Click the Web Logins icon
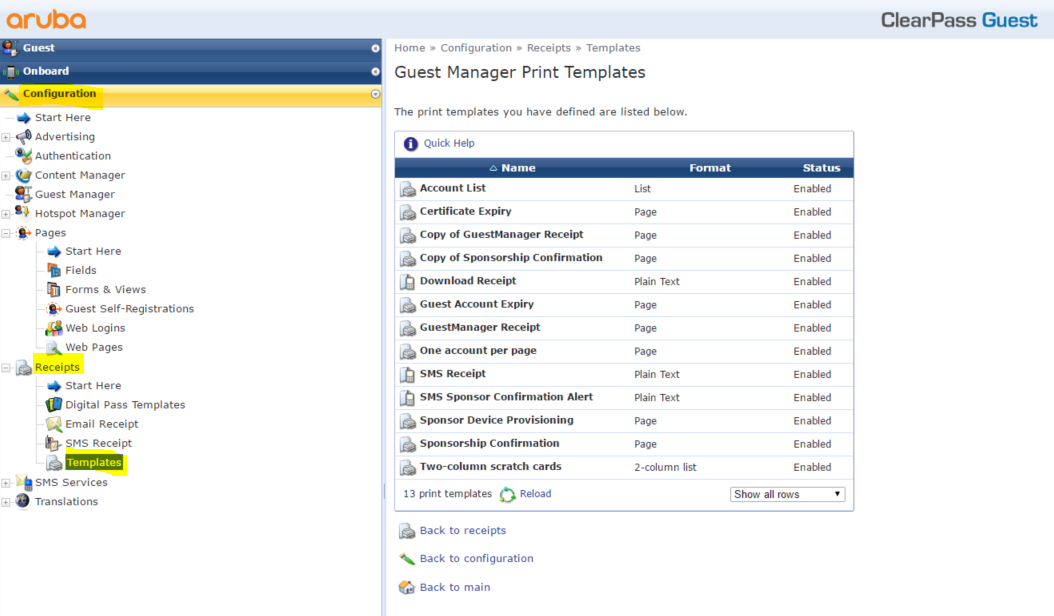Viewport: 1054px width, 616px height. coord(54,328)
